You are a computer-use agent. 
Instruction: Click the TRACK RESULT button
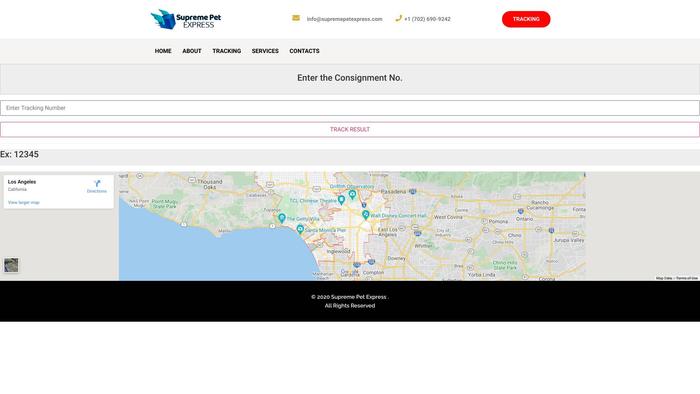click(350, 129)
